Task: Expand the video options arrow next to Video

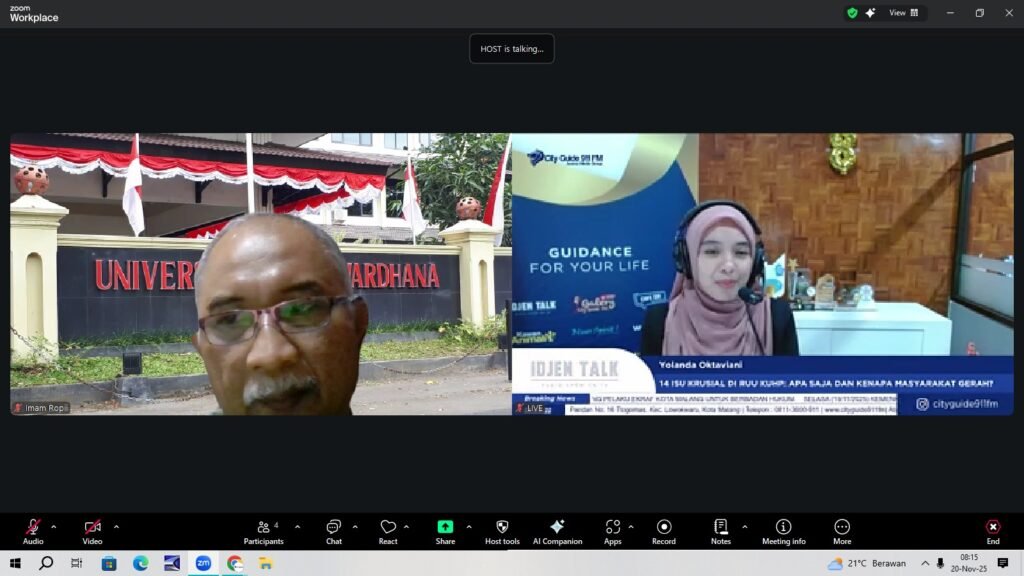Action: coord(116,527)
